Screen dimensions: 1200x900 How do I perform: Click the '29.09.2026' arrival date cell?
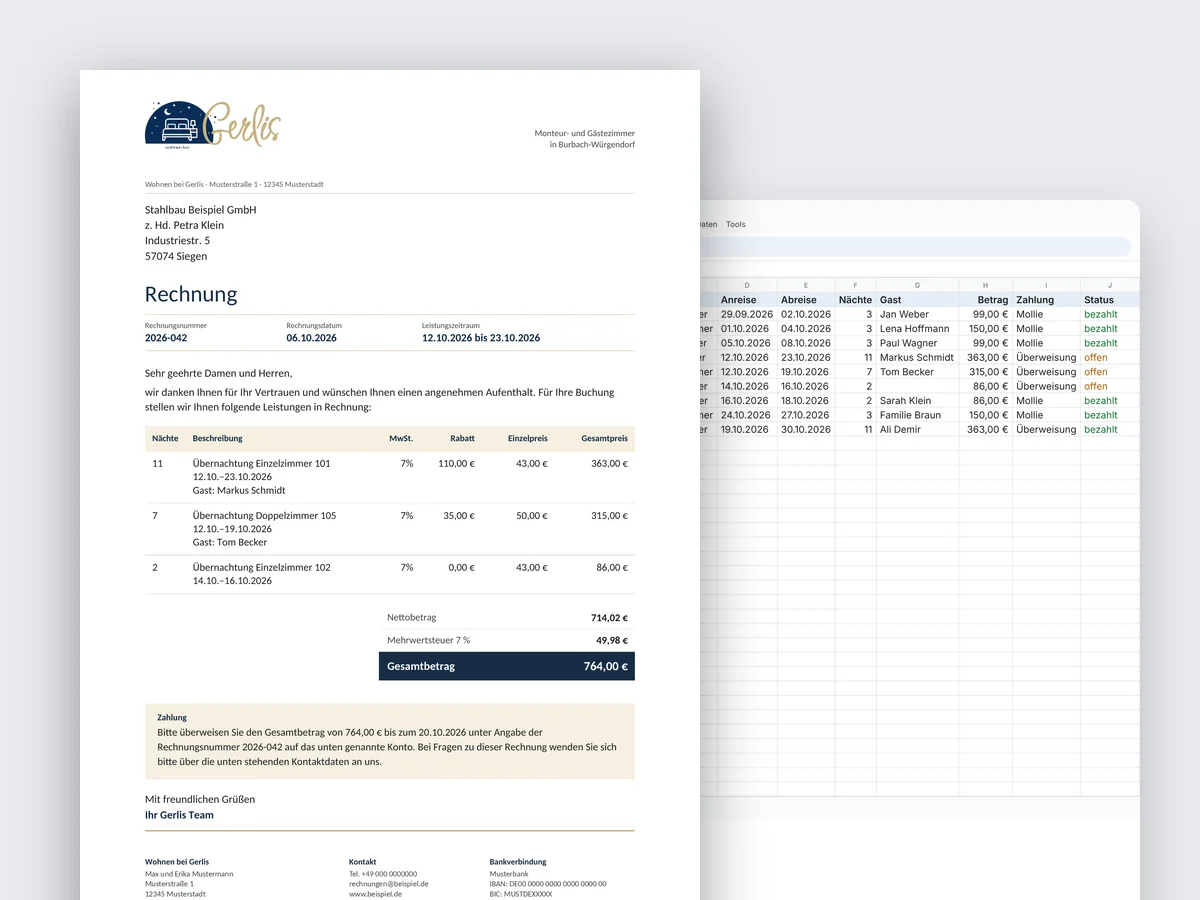tap(745, 314)
